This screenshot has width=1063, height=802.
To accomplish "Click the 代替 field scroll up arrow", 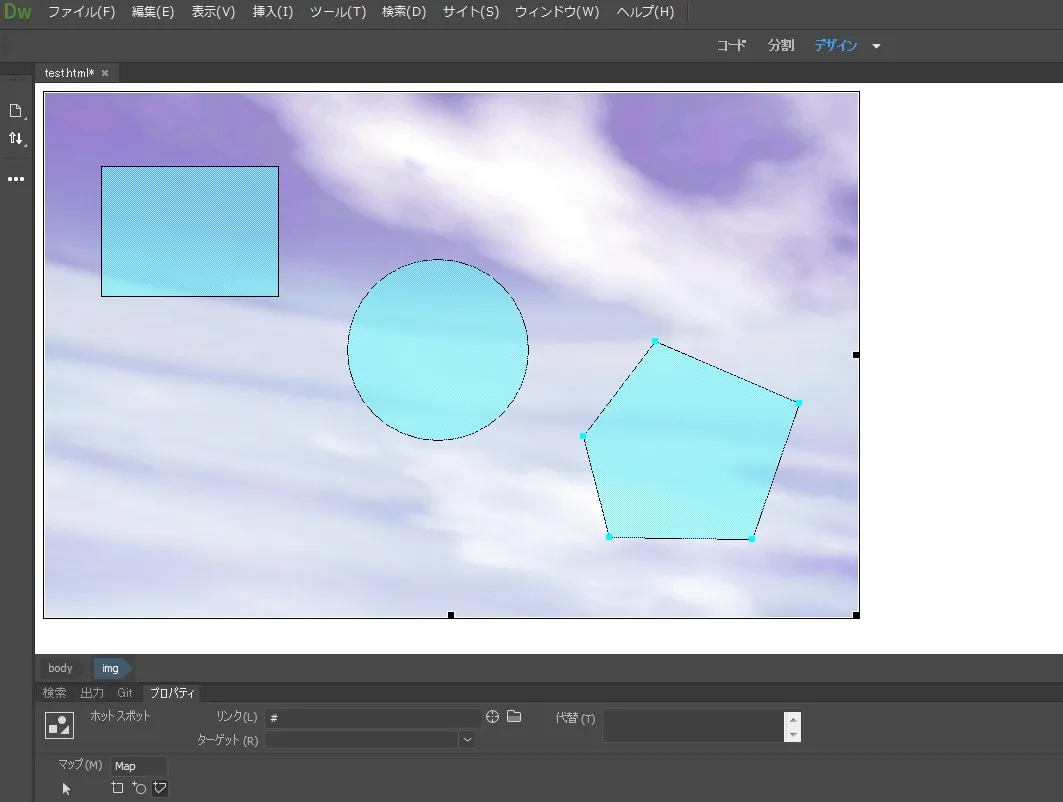I will [x=793, y=719].
